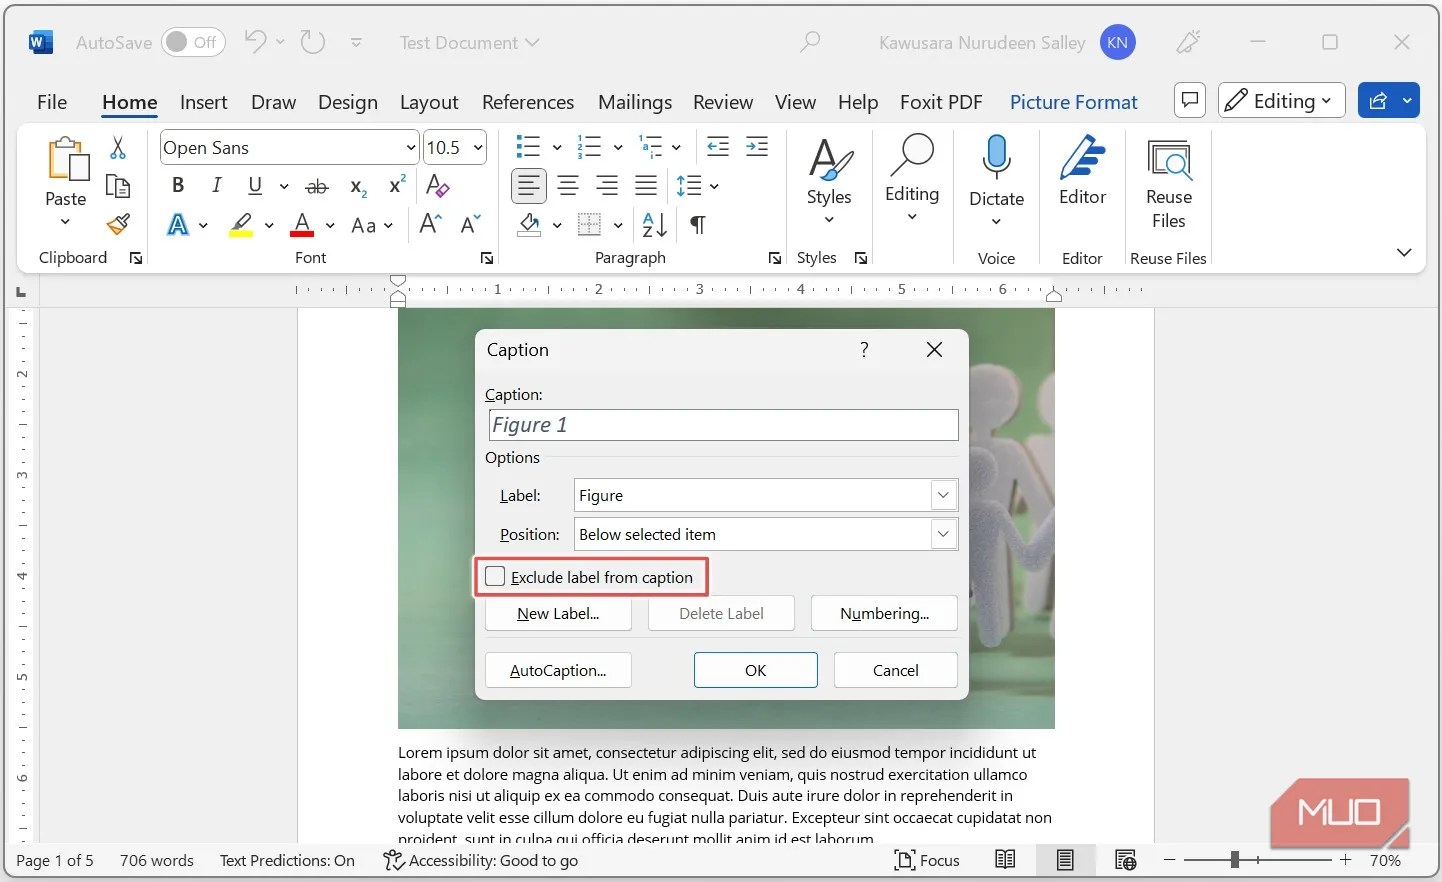Image resolution: width=1442 pixels, height=882 pixels.
Task: Click the center alignment icon
Action: [x=568, y=186]
